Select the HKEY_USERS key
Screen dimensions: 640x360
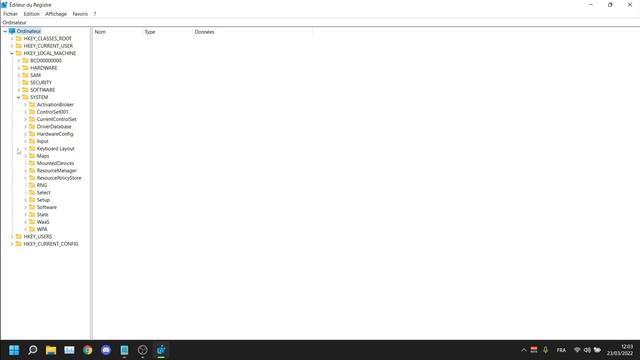tap(38, 236)
